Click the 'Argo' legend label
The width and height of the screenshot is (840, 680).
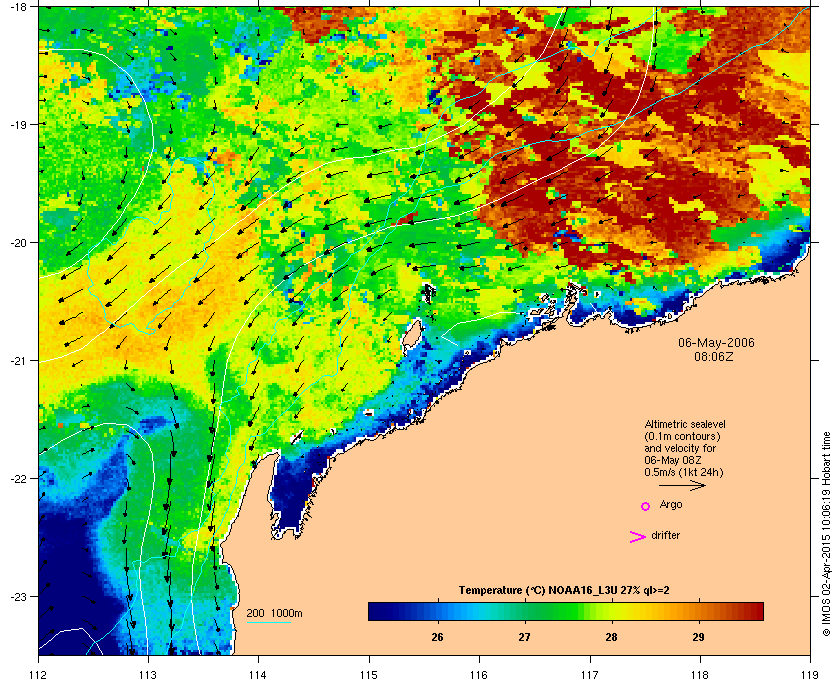671,505
